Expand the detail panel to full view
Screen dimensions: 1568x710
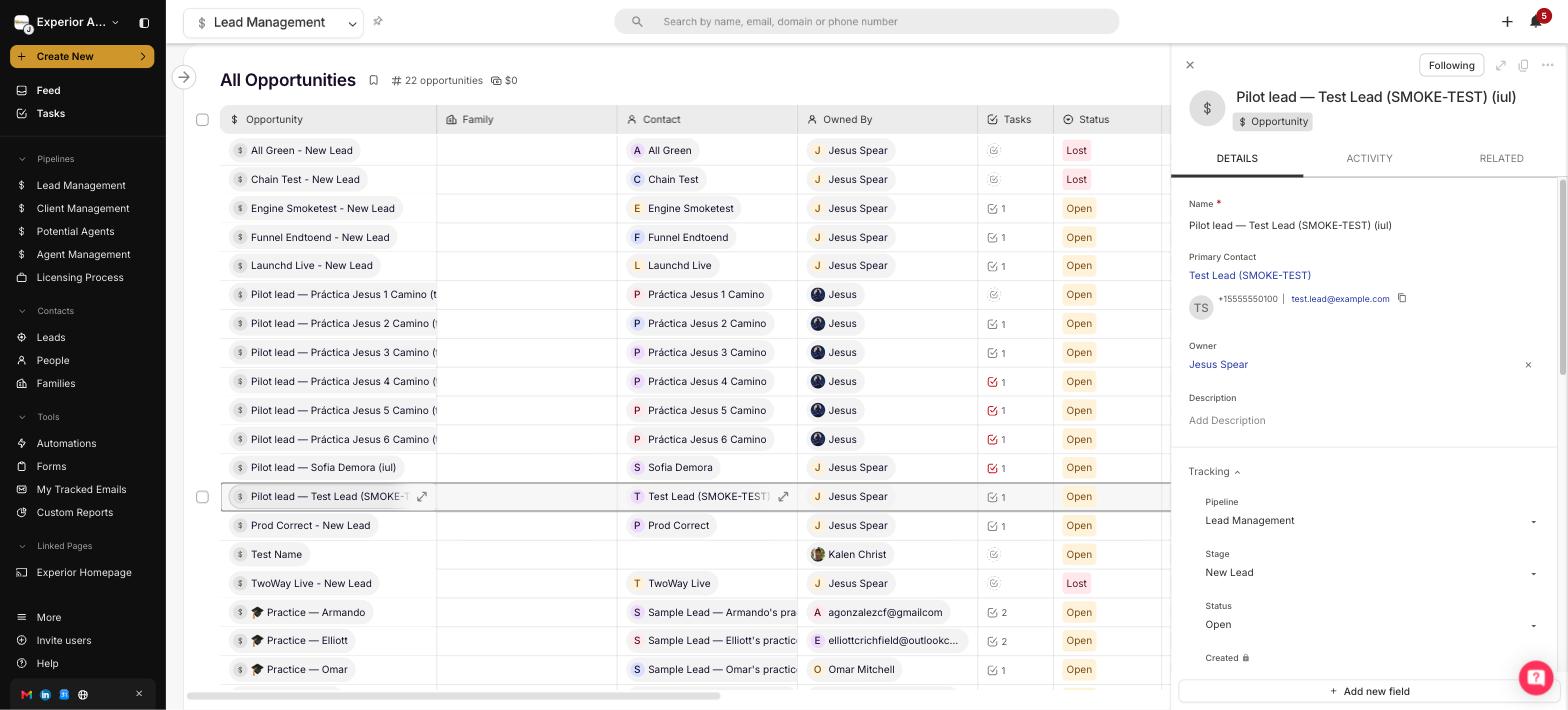(x=1501, y=65)
